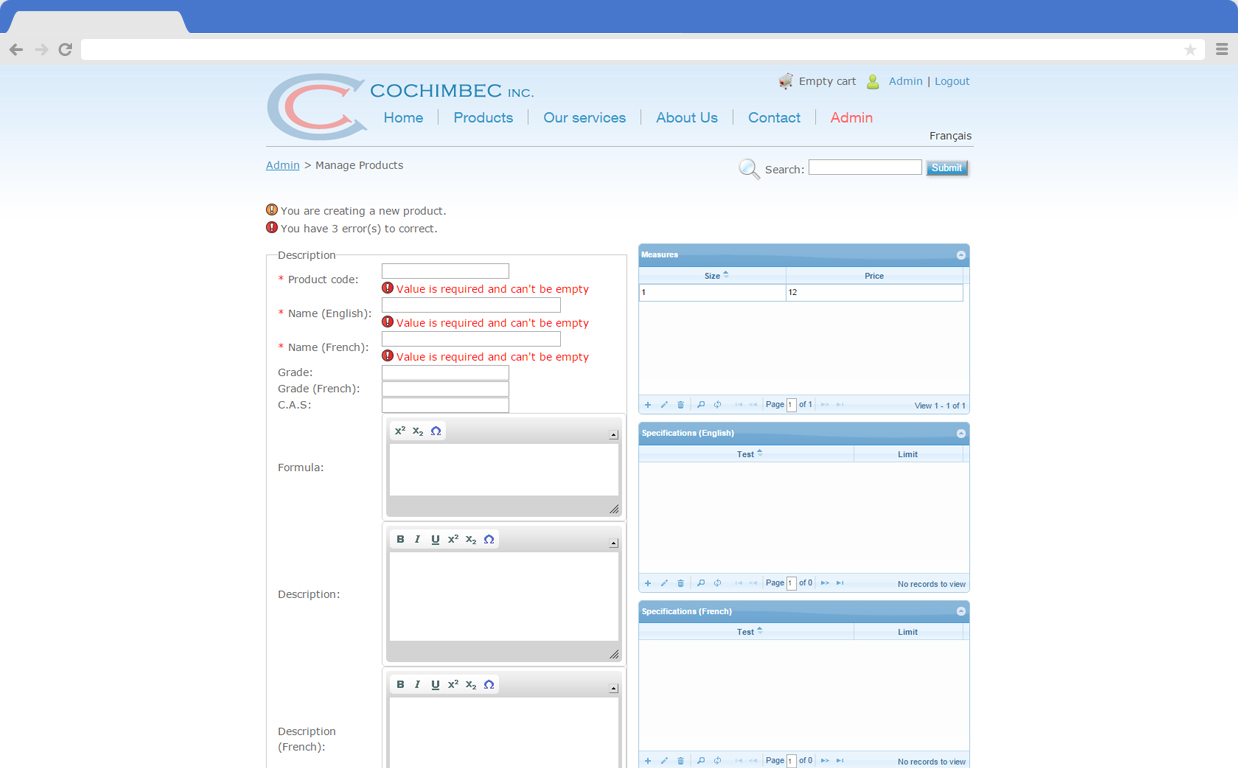Delete the measure using the trash icon
This screenshot has height=768, width=1238.
coord(681,404)
